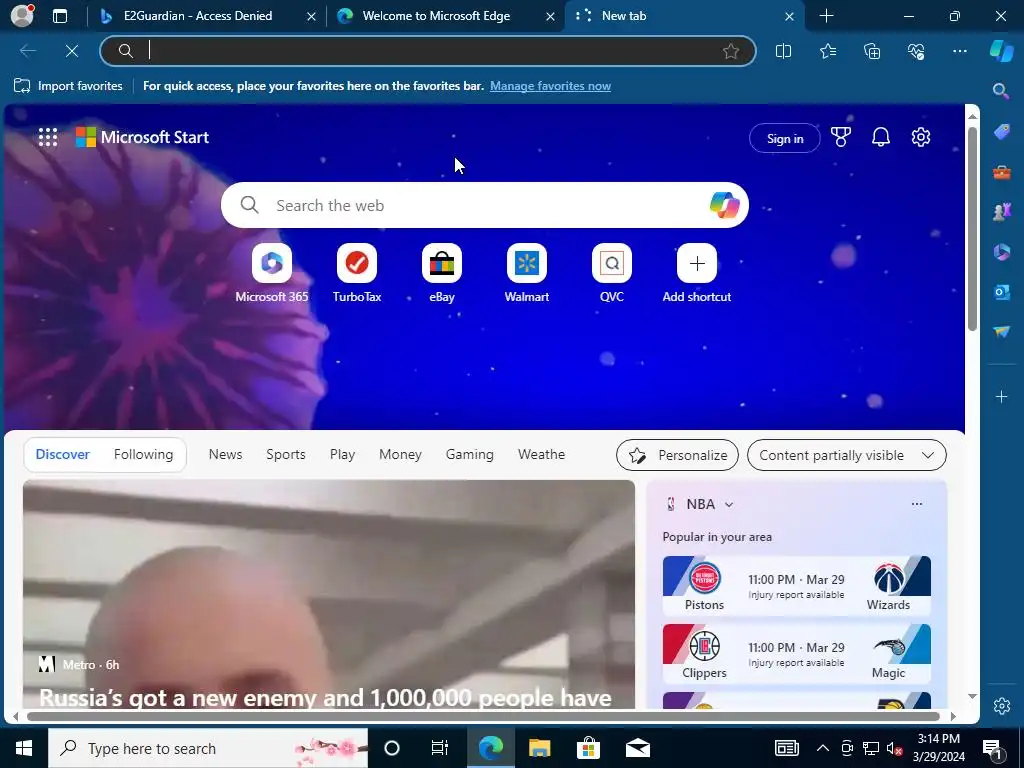Open a new browser tab
Image resolution: width=1024 pixels, height=768 pixels.
pos(826,16)
